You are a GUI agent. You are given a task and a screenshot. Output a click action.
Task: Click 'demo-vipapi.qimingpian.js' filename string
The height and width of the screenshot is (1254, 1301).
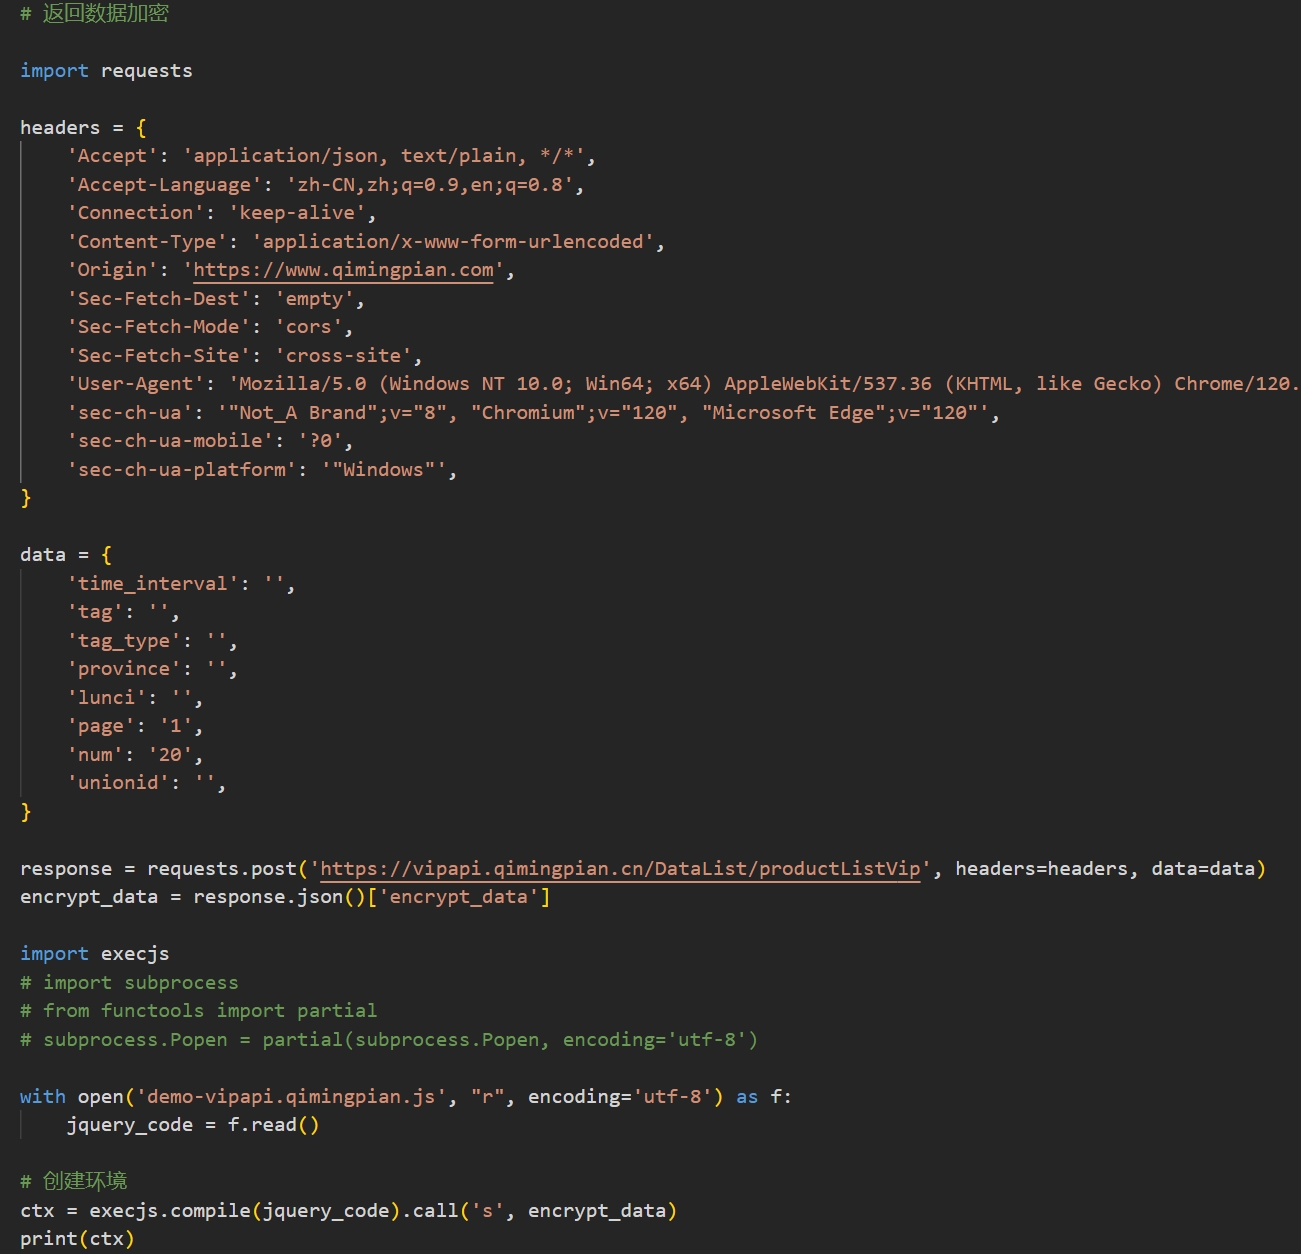coord(291,1097)
